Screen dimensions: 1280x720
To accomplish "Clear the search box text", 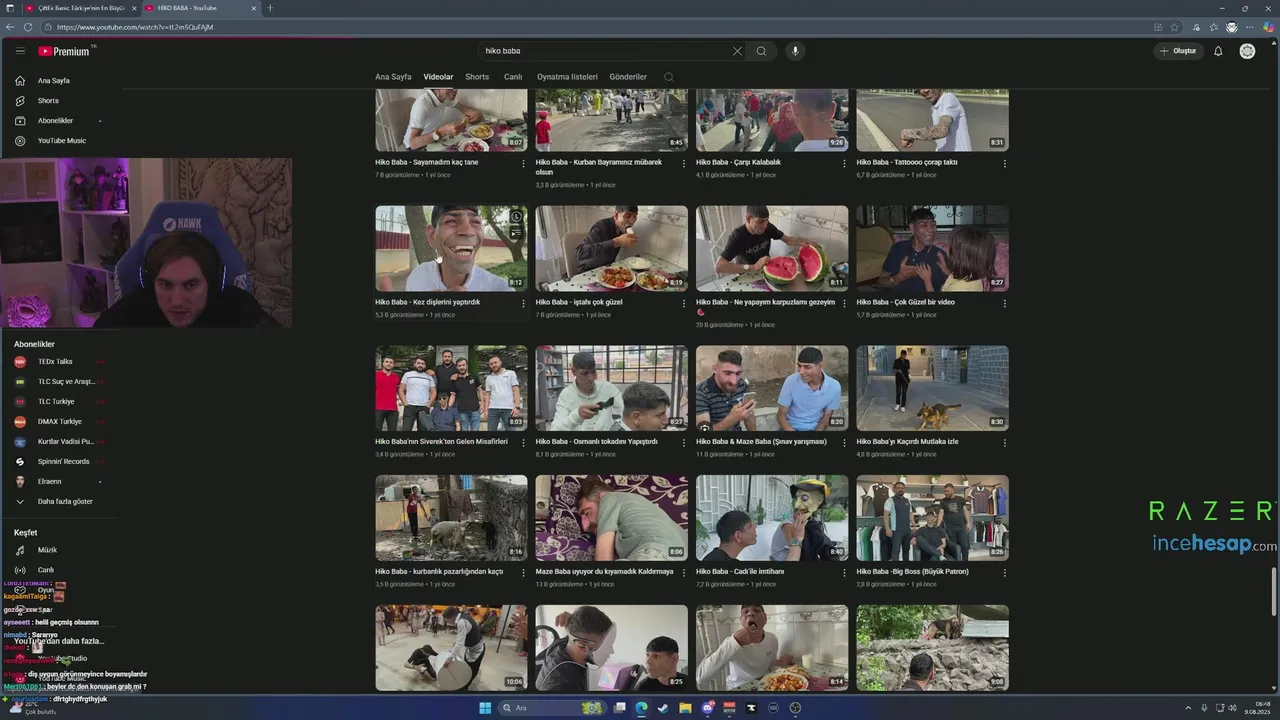I will pos(737,51).
